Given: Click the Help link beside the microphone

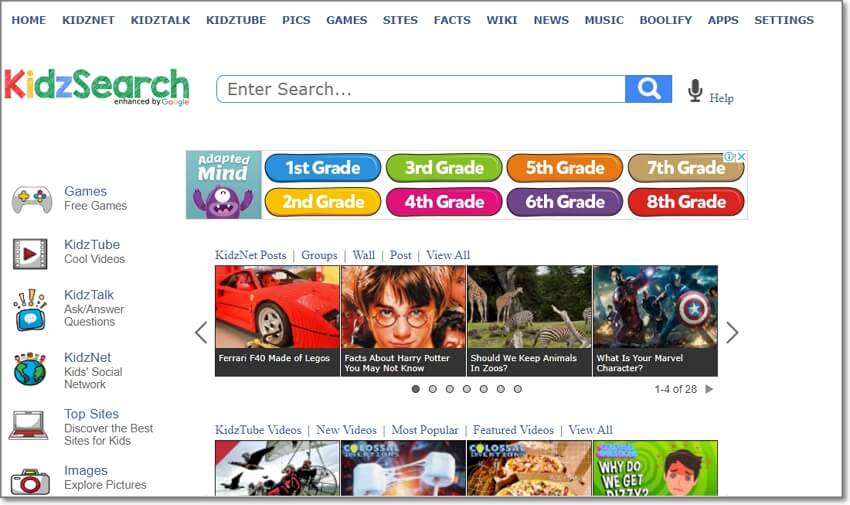Looking at the screenshot, I should [721, 98].
